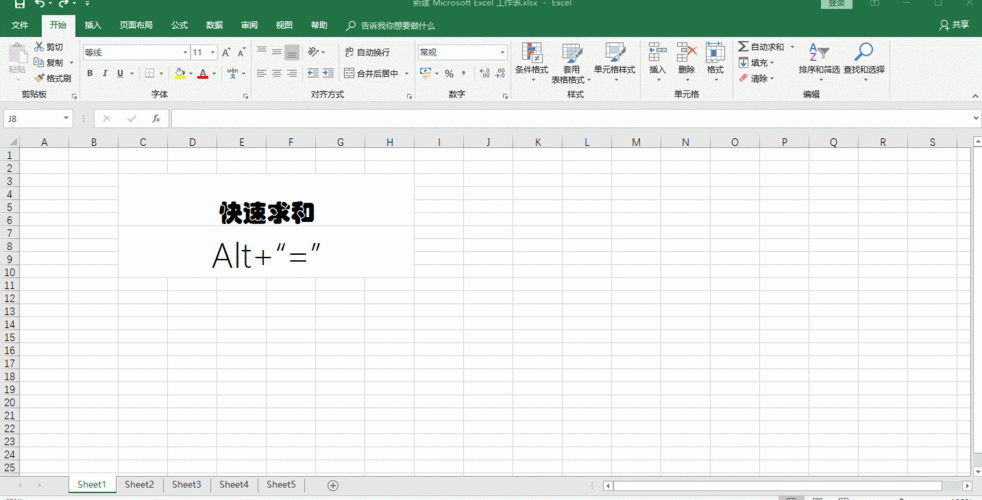Image resolution: width=982 pixels, height=500 pixels.
Task: Open Sort and Filter (排序和筛选)
Action: tap(819, 61)
